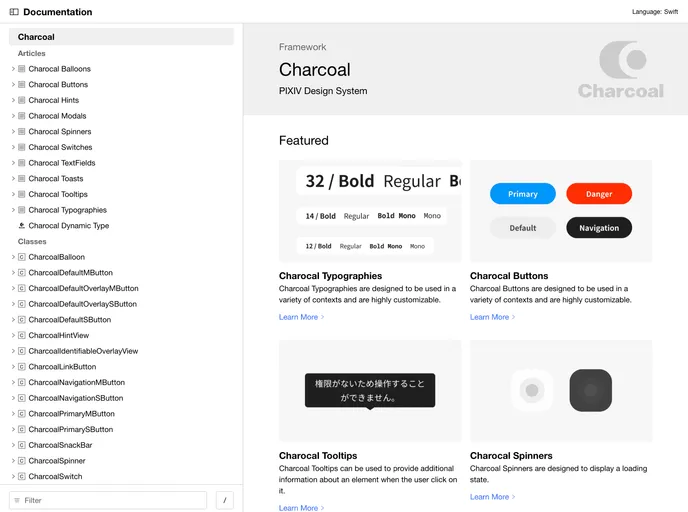Viewport: 688px width, 512px height.
Task: Expand the CharcoalPrimaryMButton class row
Action: 13,414
